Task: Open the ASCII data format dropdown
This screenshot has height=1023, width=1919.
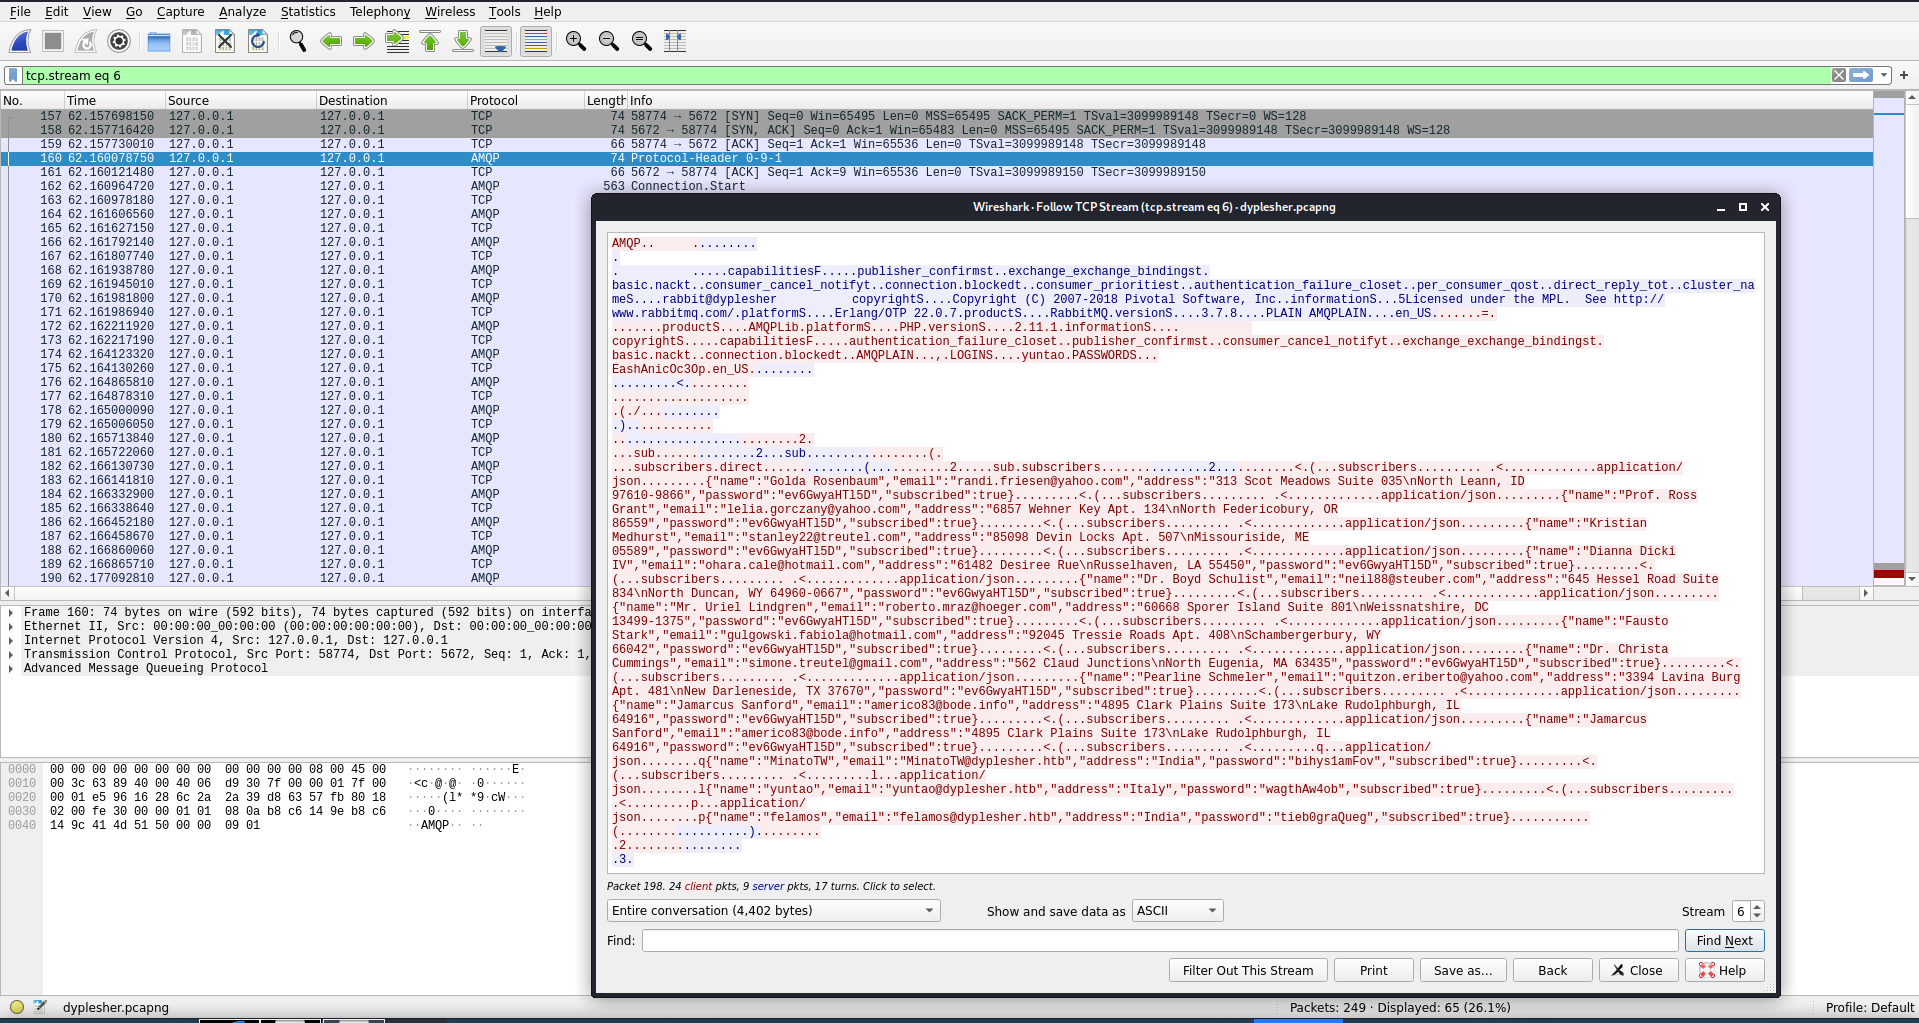Action: click(x=1177, y=911)
